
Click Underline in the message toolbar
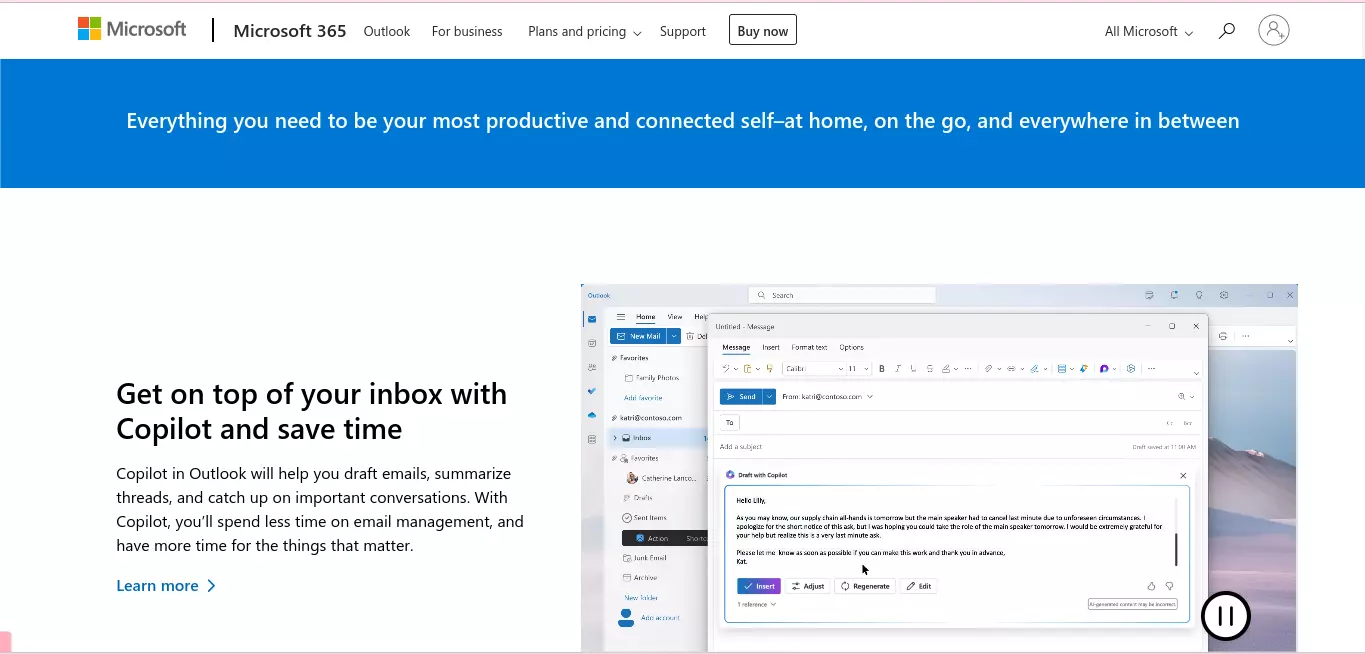[913, 369]
